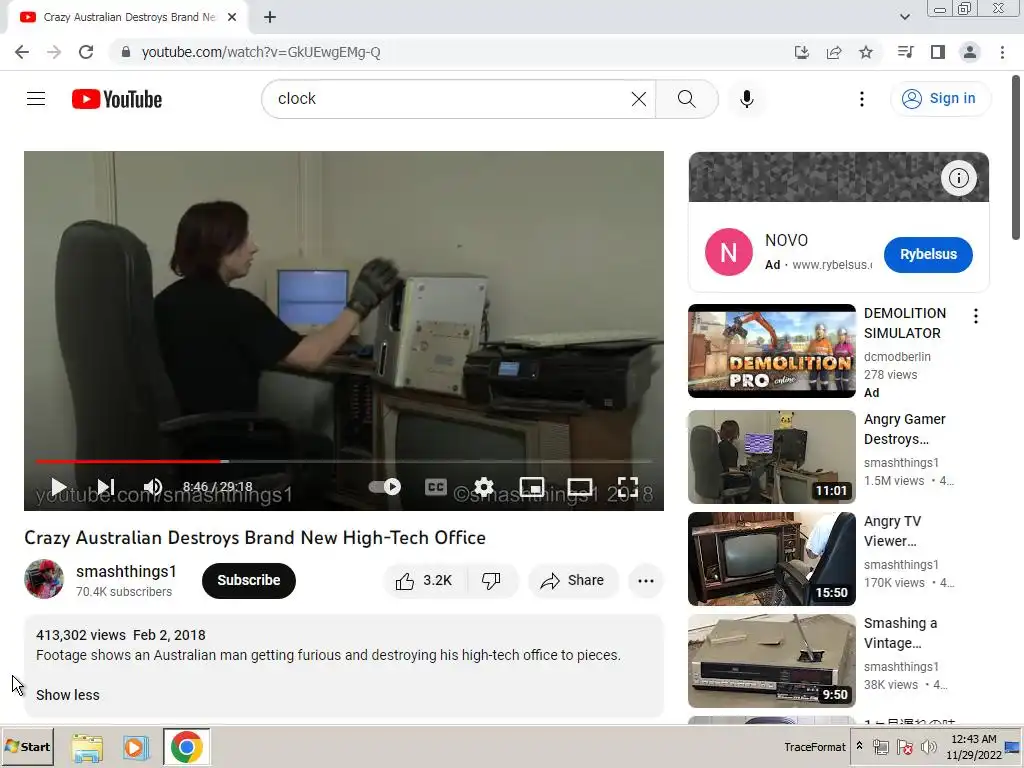1024x768 pixels.
Task: Click the Sign in button
Action: point(940,99)
